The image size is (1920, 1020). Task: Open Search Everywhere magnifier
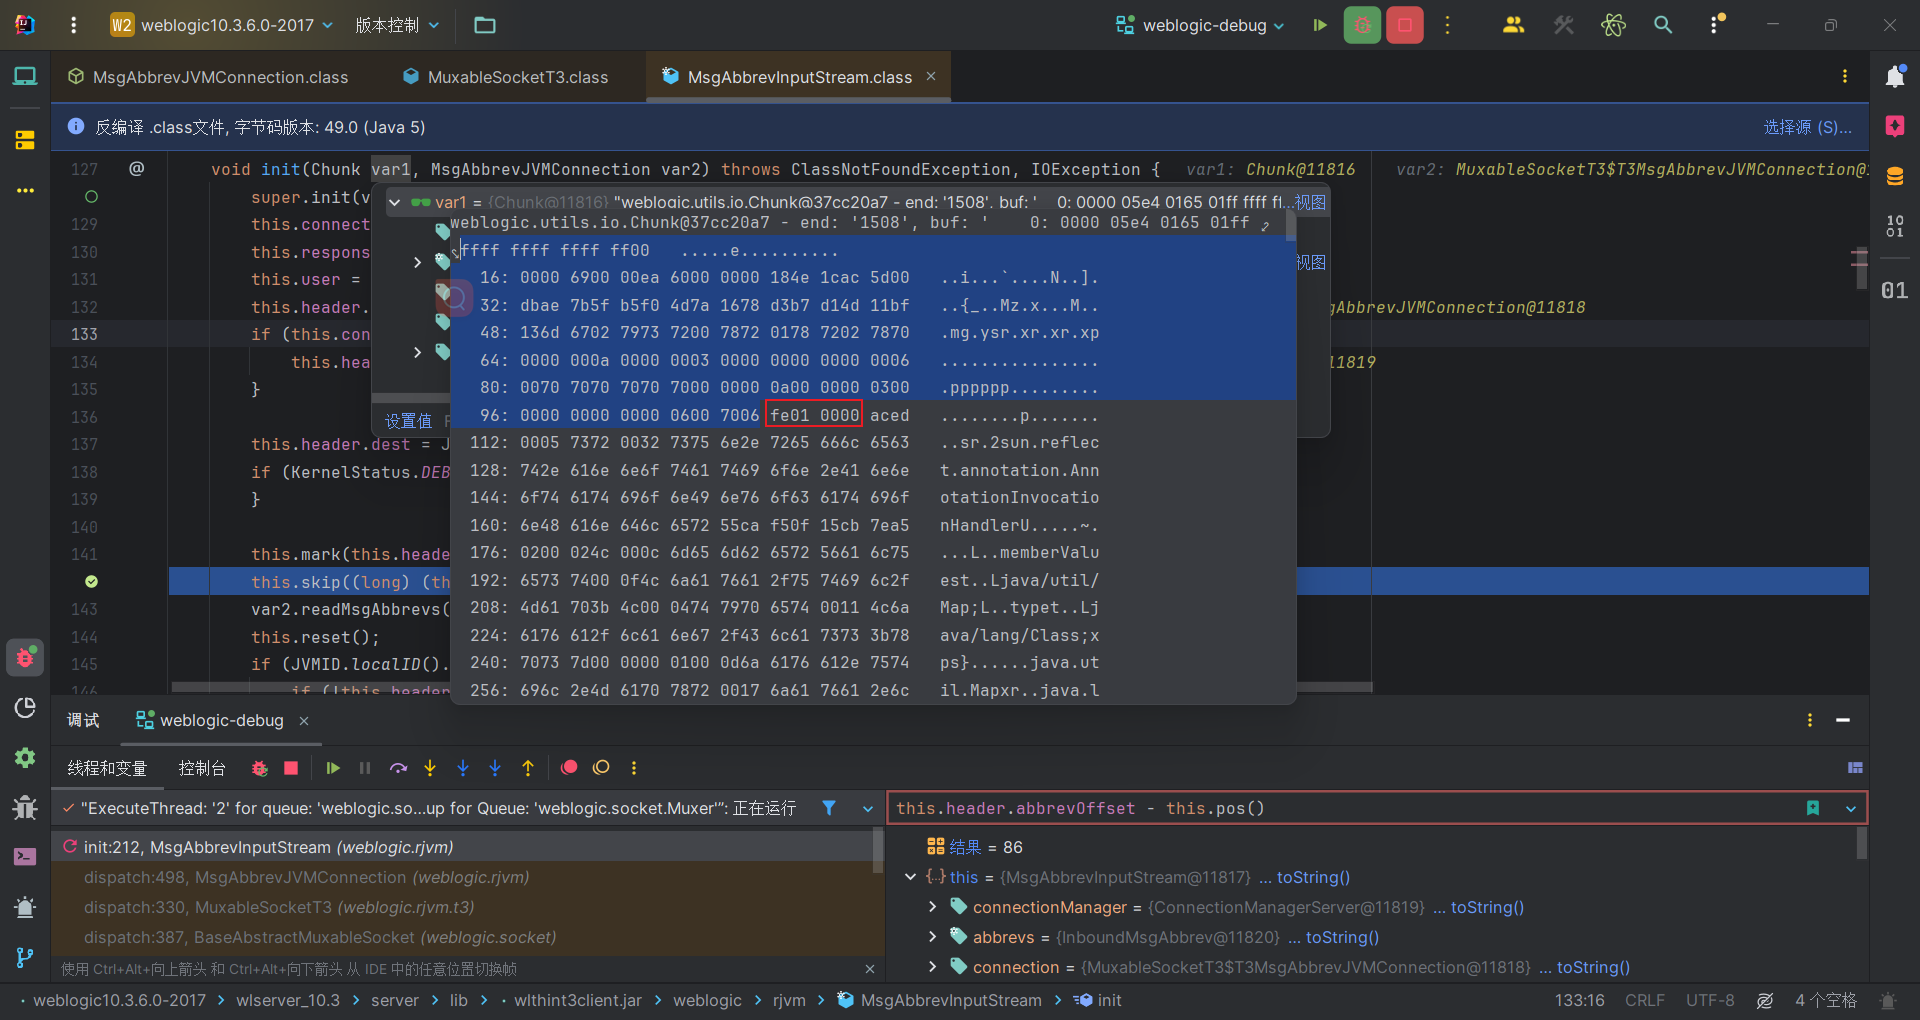point(1663,25)
